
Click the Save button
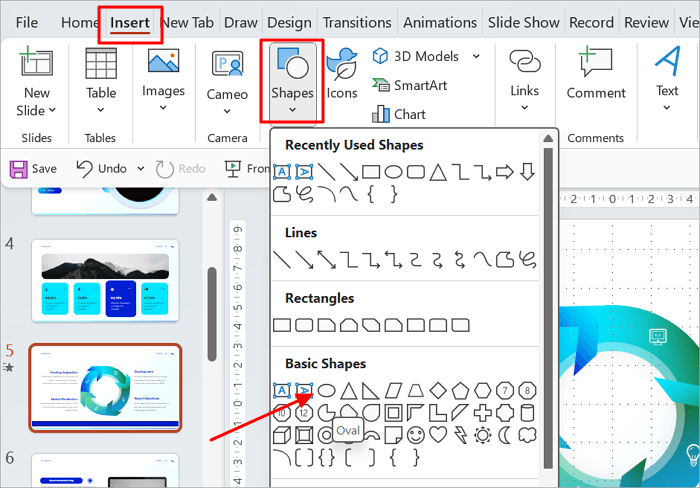coord(33,169)
